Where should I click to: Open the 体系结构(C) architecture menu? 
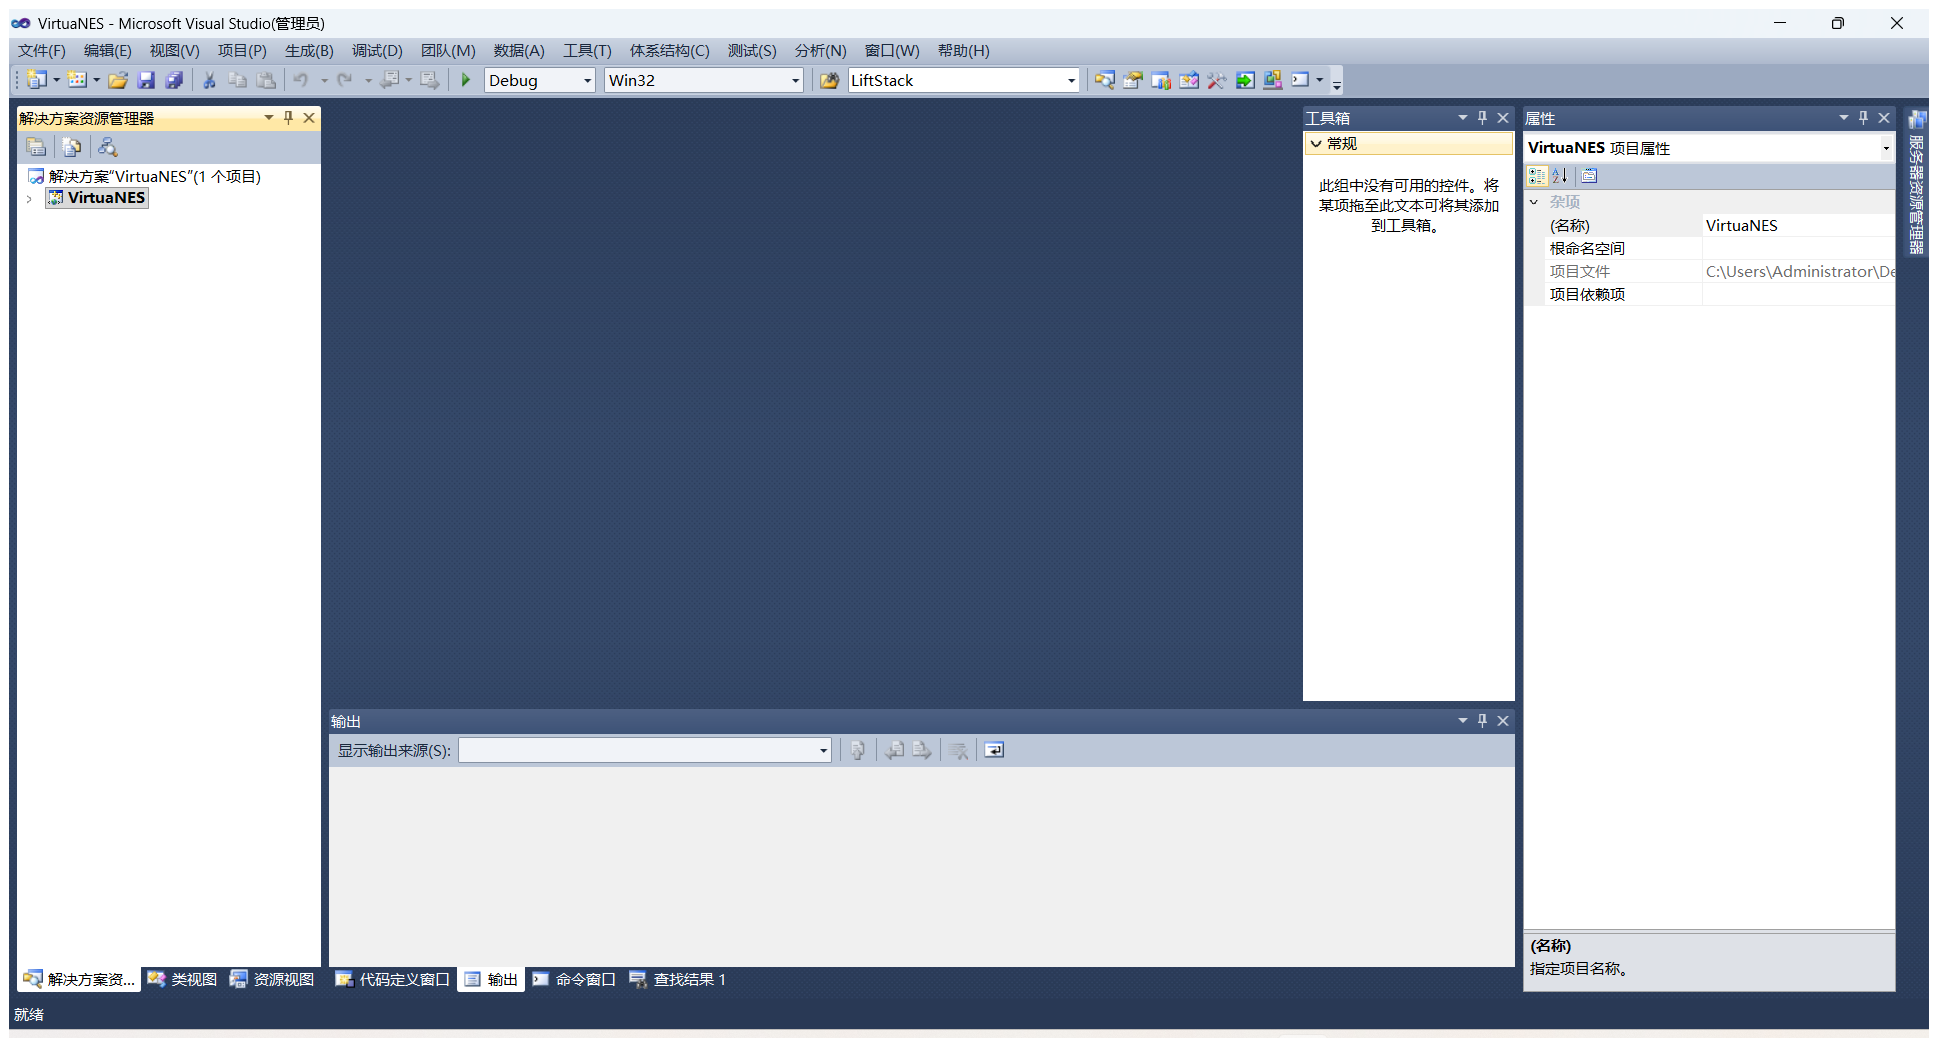[669, 51]
